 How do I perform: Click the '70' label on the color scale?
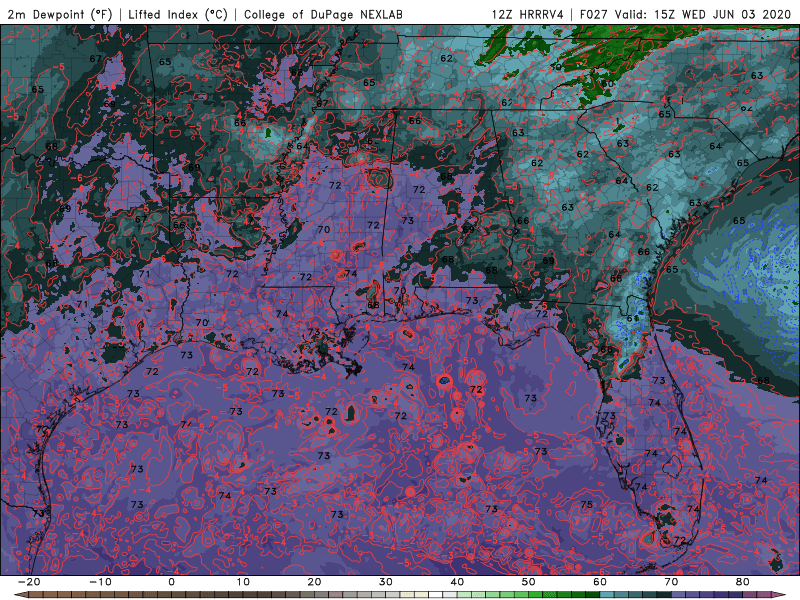tap(671, 582)
